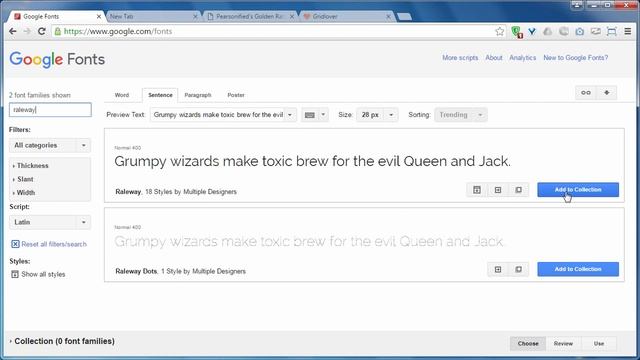Click the address bar URL

point(118,31)
